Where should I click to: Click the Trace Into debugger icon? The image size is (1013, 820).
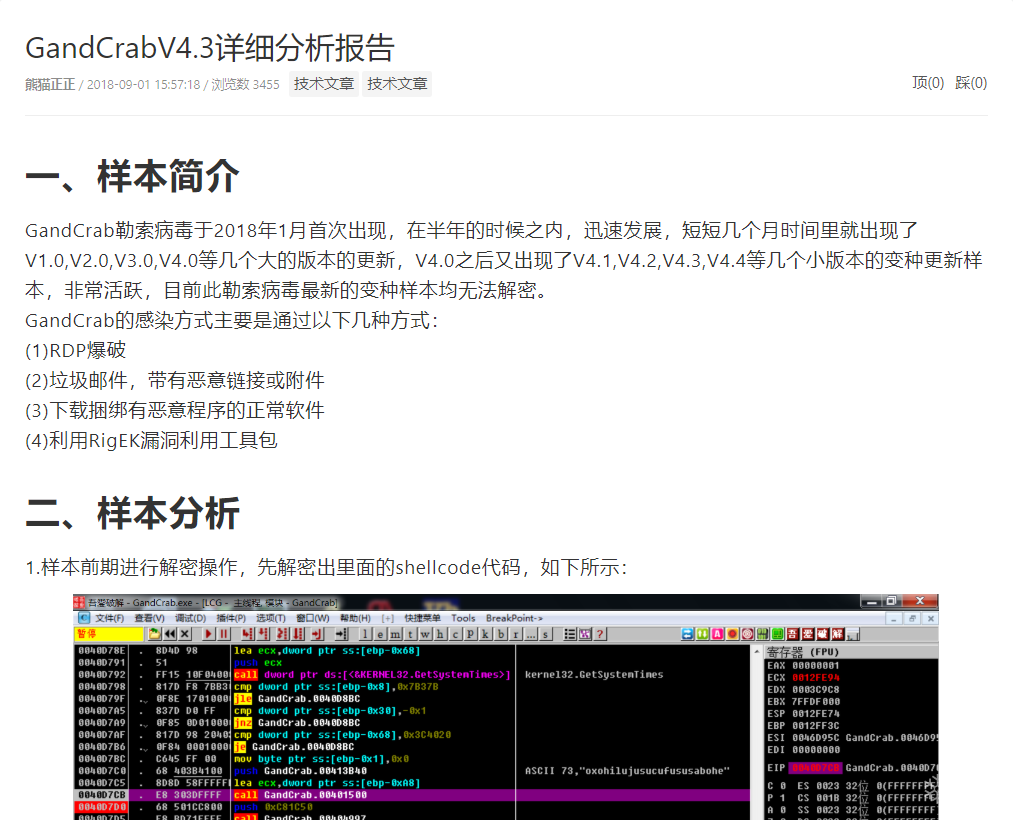click(x=283, y=634)
